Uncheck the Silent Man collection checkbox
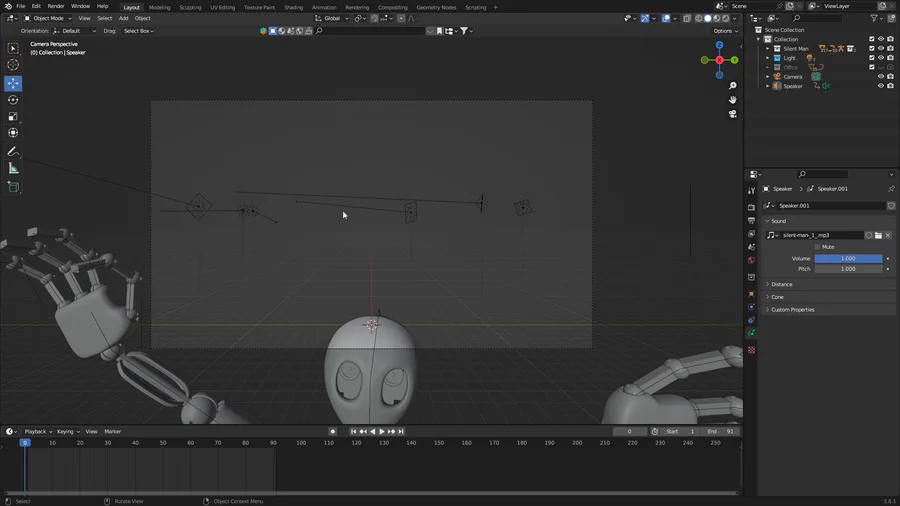900x506 pixels. pos(872,48)
